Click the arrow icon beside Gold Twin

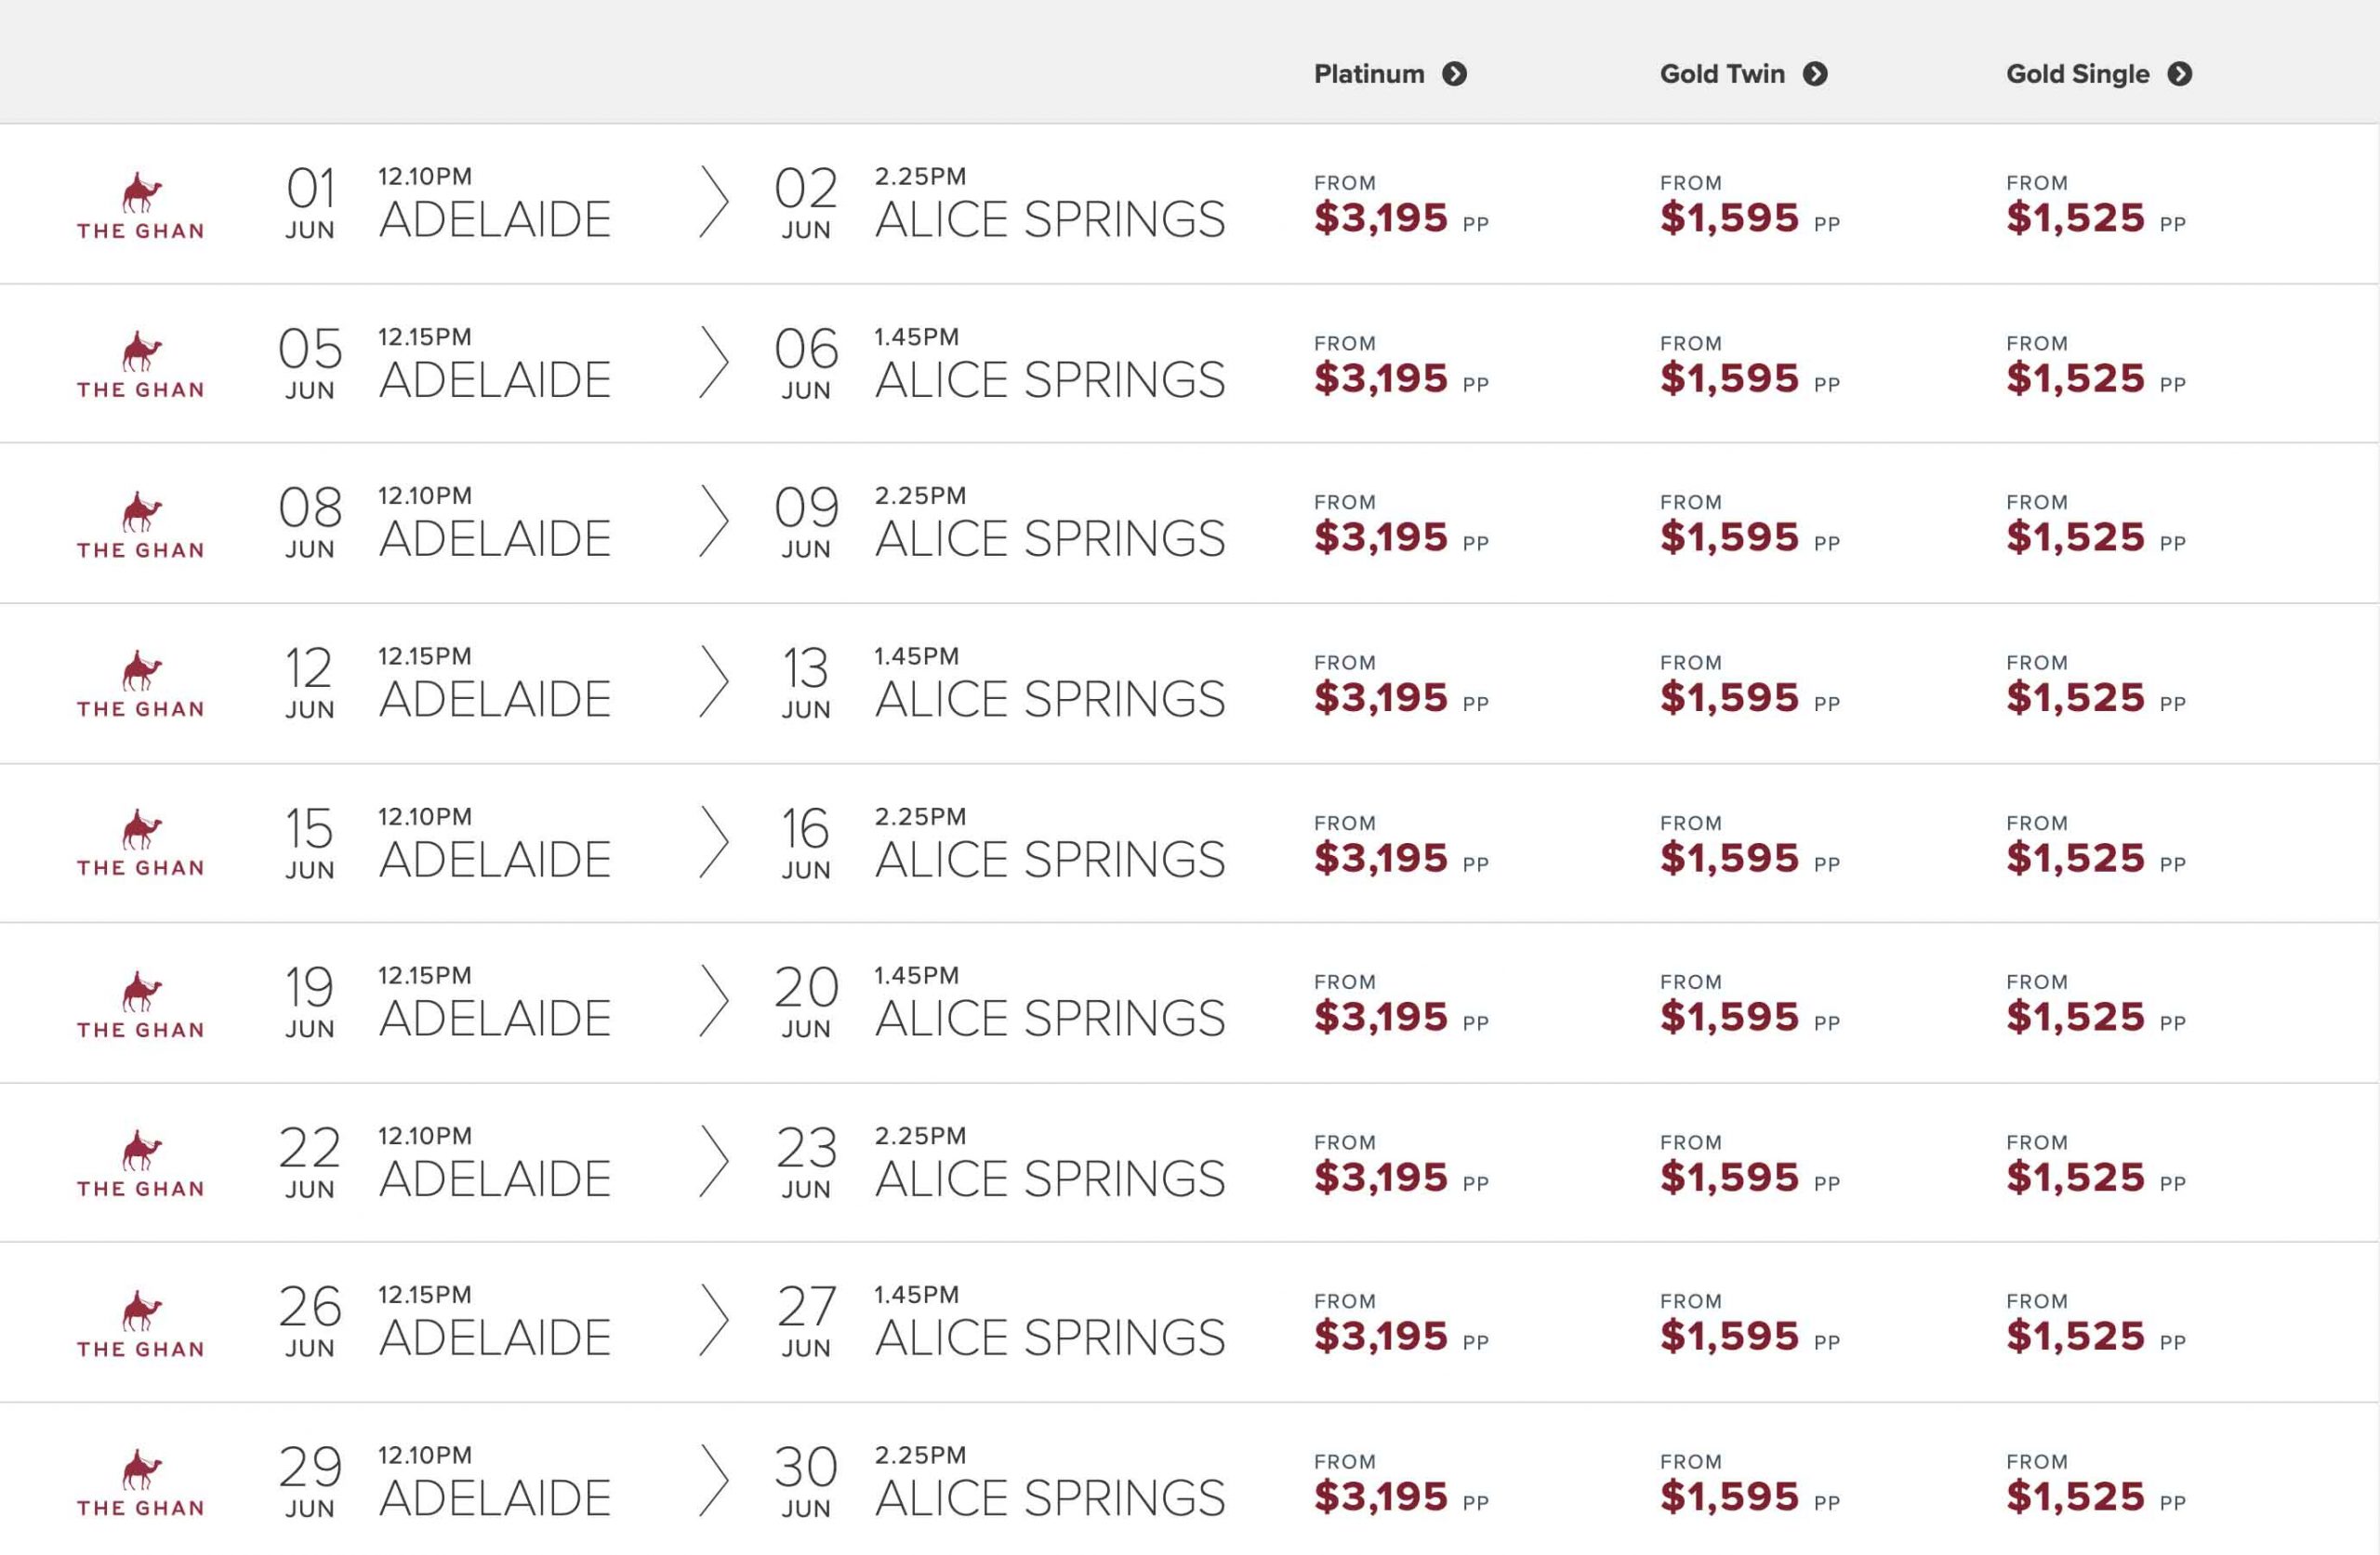point(1815,74)
